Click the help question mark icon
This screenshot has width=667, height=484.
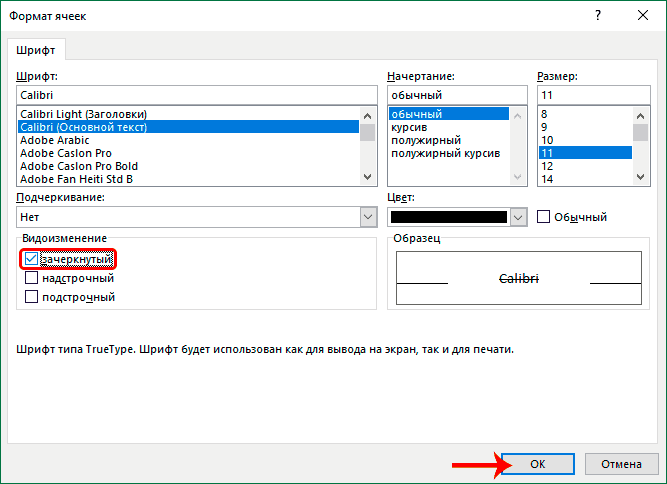[x=598, y=16]
